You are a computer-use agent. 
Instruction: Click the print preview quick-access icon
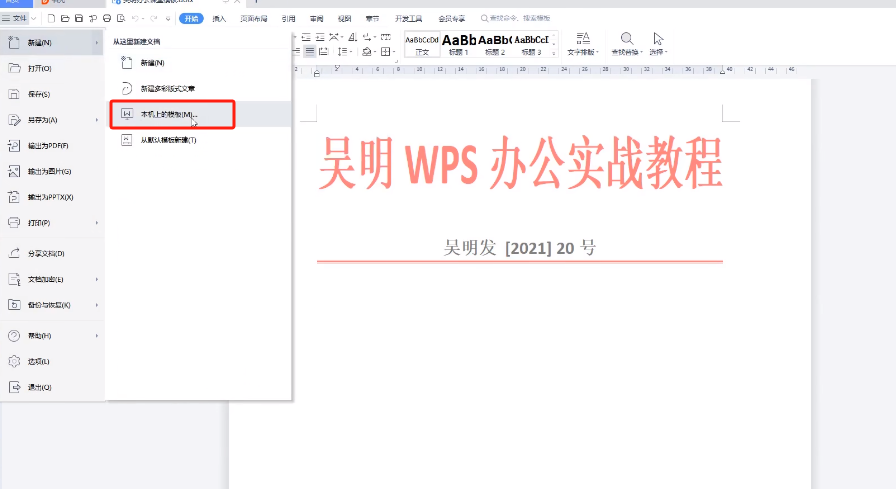coord(121,18)
